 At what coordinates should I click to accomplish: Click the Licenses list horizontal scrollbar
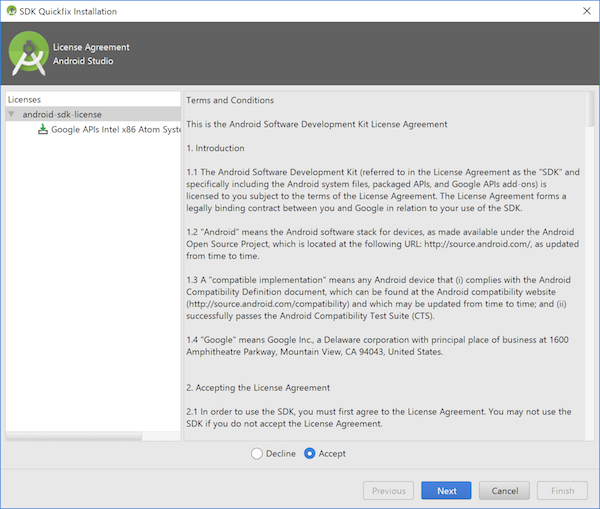(74, 436)
